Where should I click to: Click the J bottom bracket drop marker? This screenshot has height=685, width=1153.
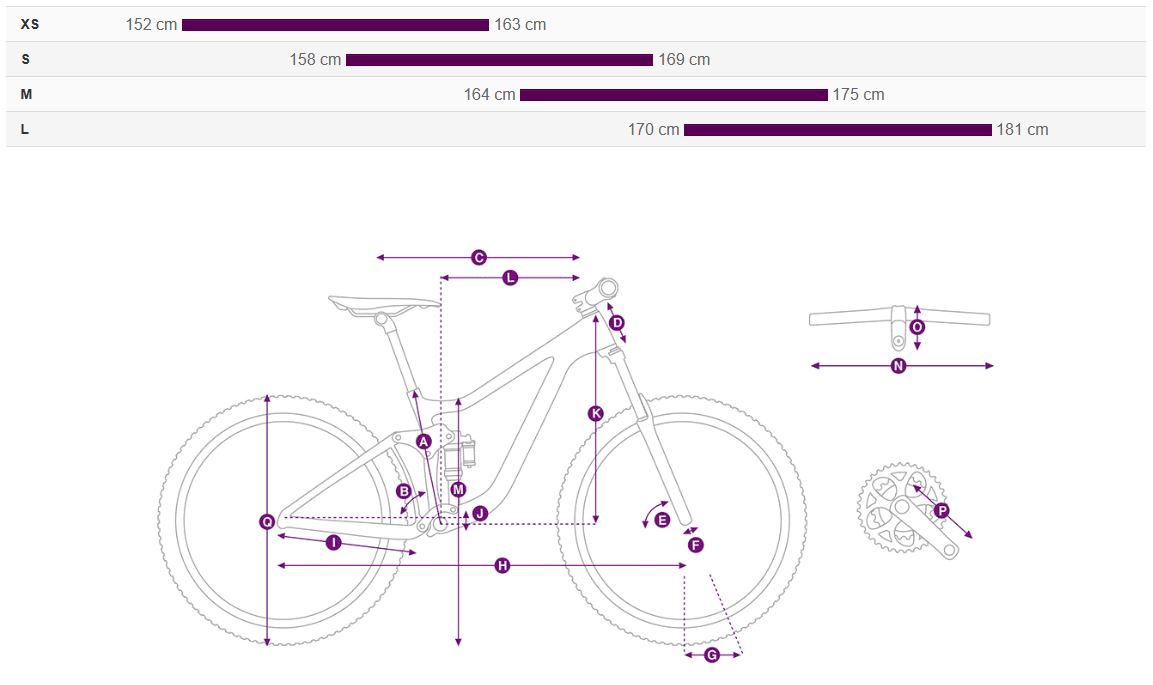tap(480, 513)
